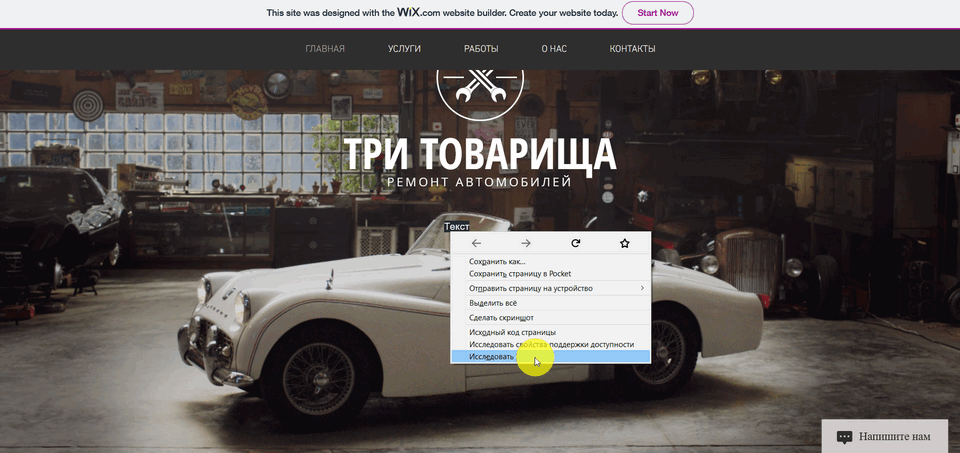Click the highlighted 'Исследовать' menu entry
The image size is (960, 453).
click(x=550, y=357)
